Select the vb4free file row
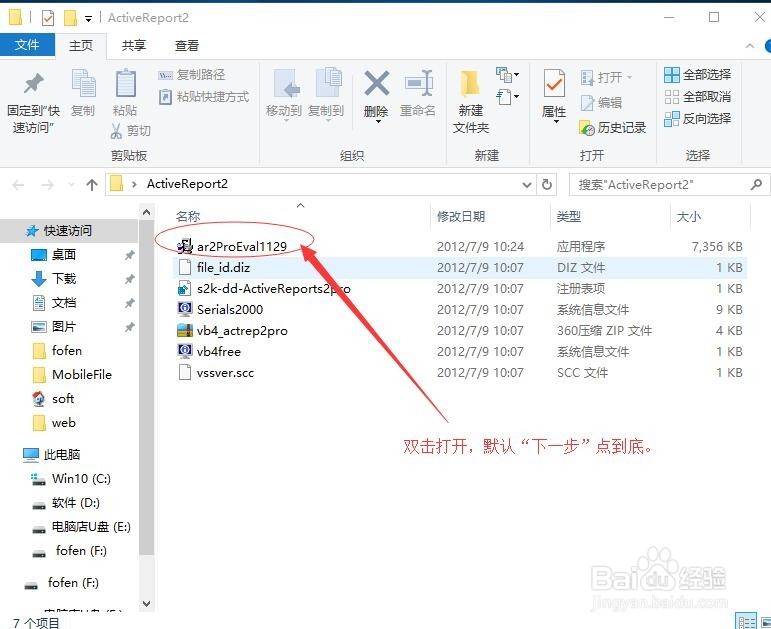The image size is (771, 629). pos(459,352)
